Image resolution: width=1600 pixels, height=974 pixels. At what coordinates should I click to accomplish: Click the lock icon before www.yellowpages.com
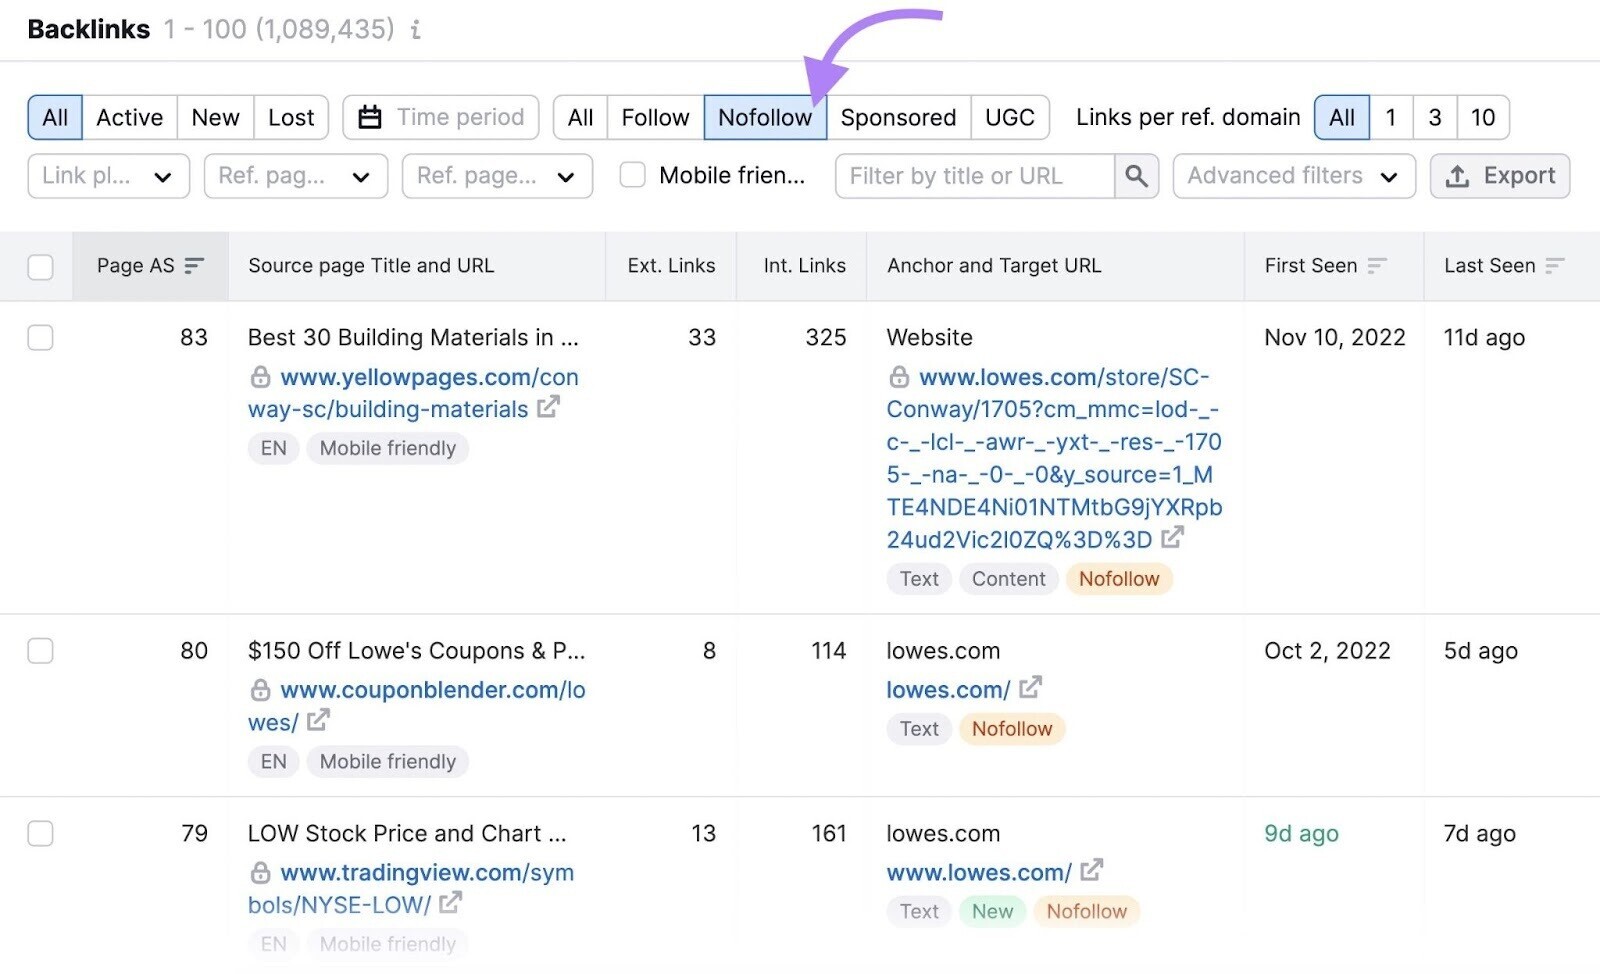pyautogui.click(x=260, y=377)
